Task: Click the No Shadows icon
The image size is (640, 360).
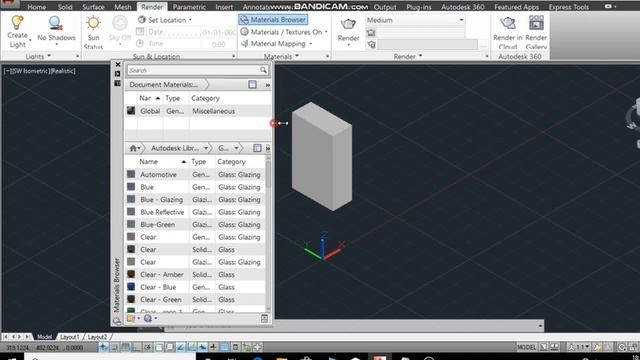Action: pyautogui.click(x=56, y=23)
